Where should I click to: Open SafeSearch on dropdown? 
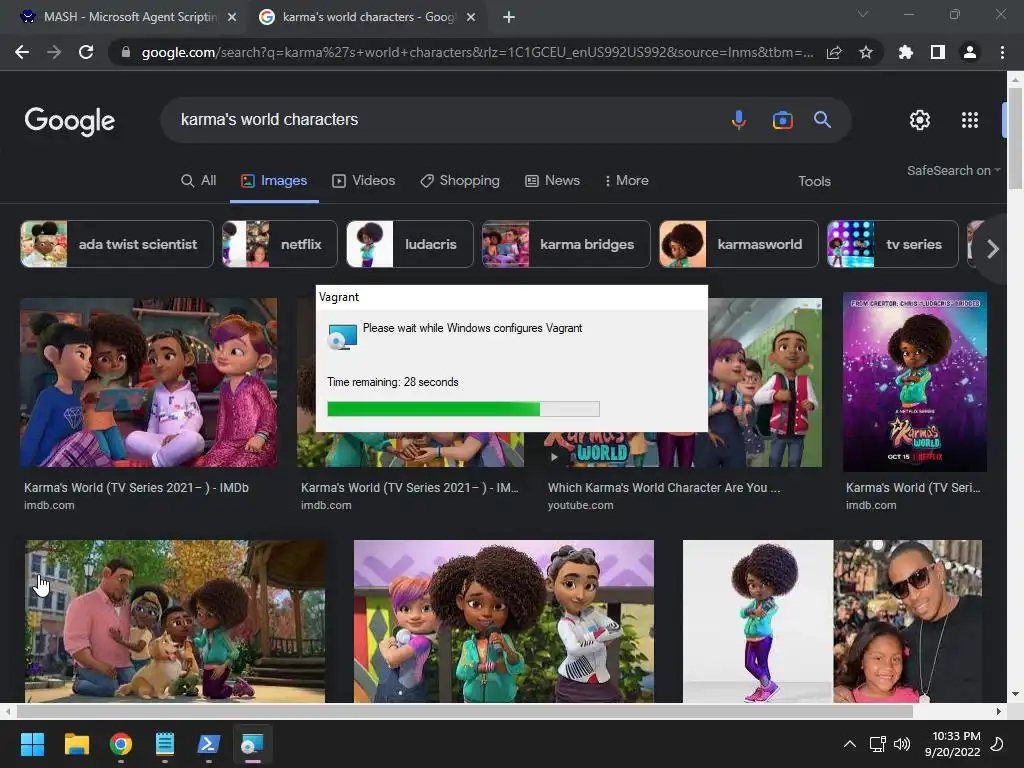coord(953,170)
